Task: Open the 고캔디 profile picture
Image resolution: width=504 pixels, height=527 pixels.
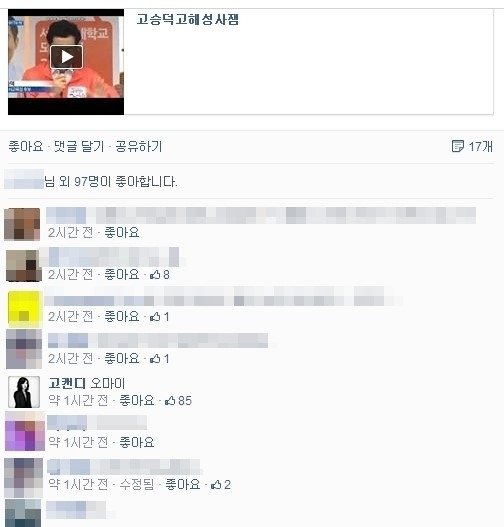Action: [x=24, y=392]
